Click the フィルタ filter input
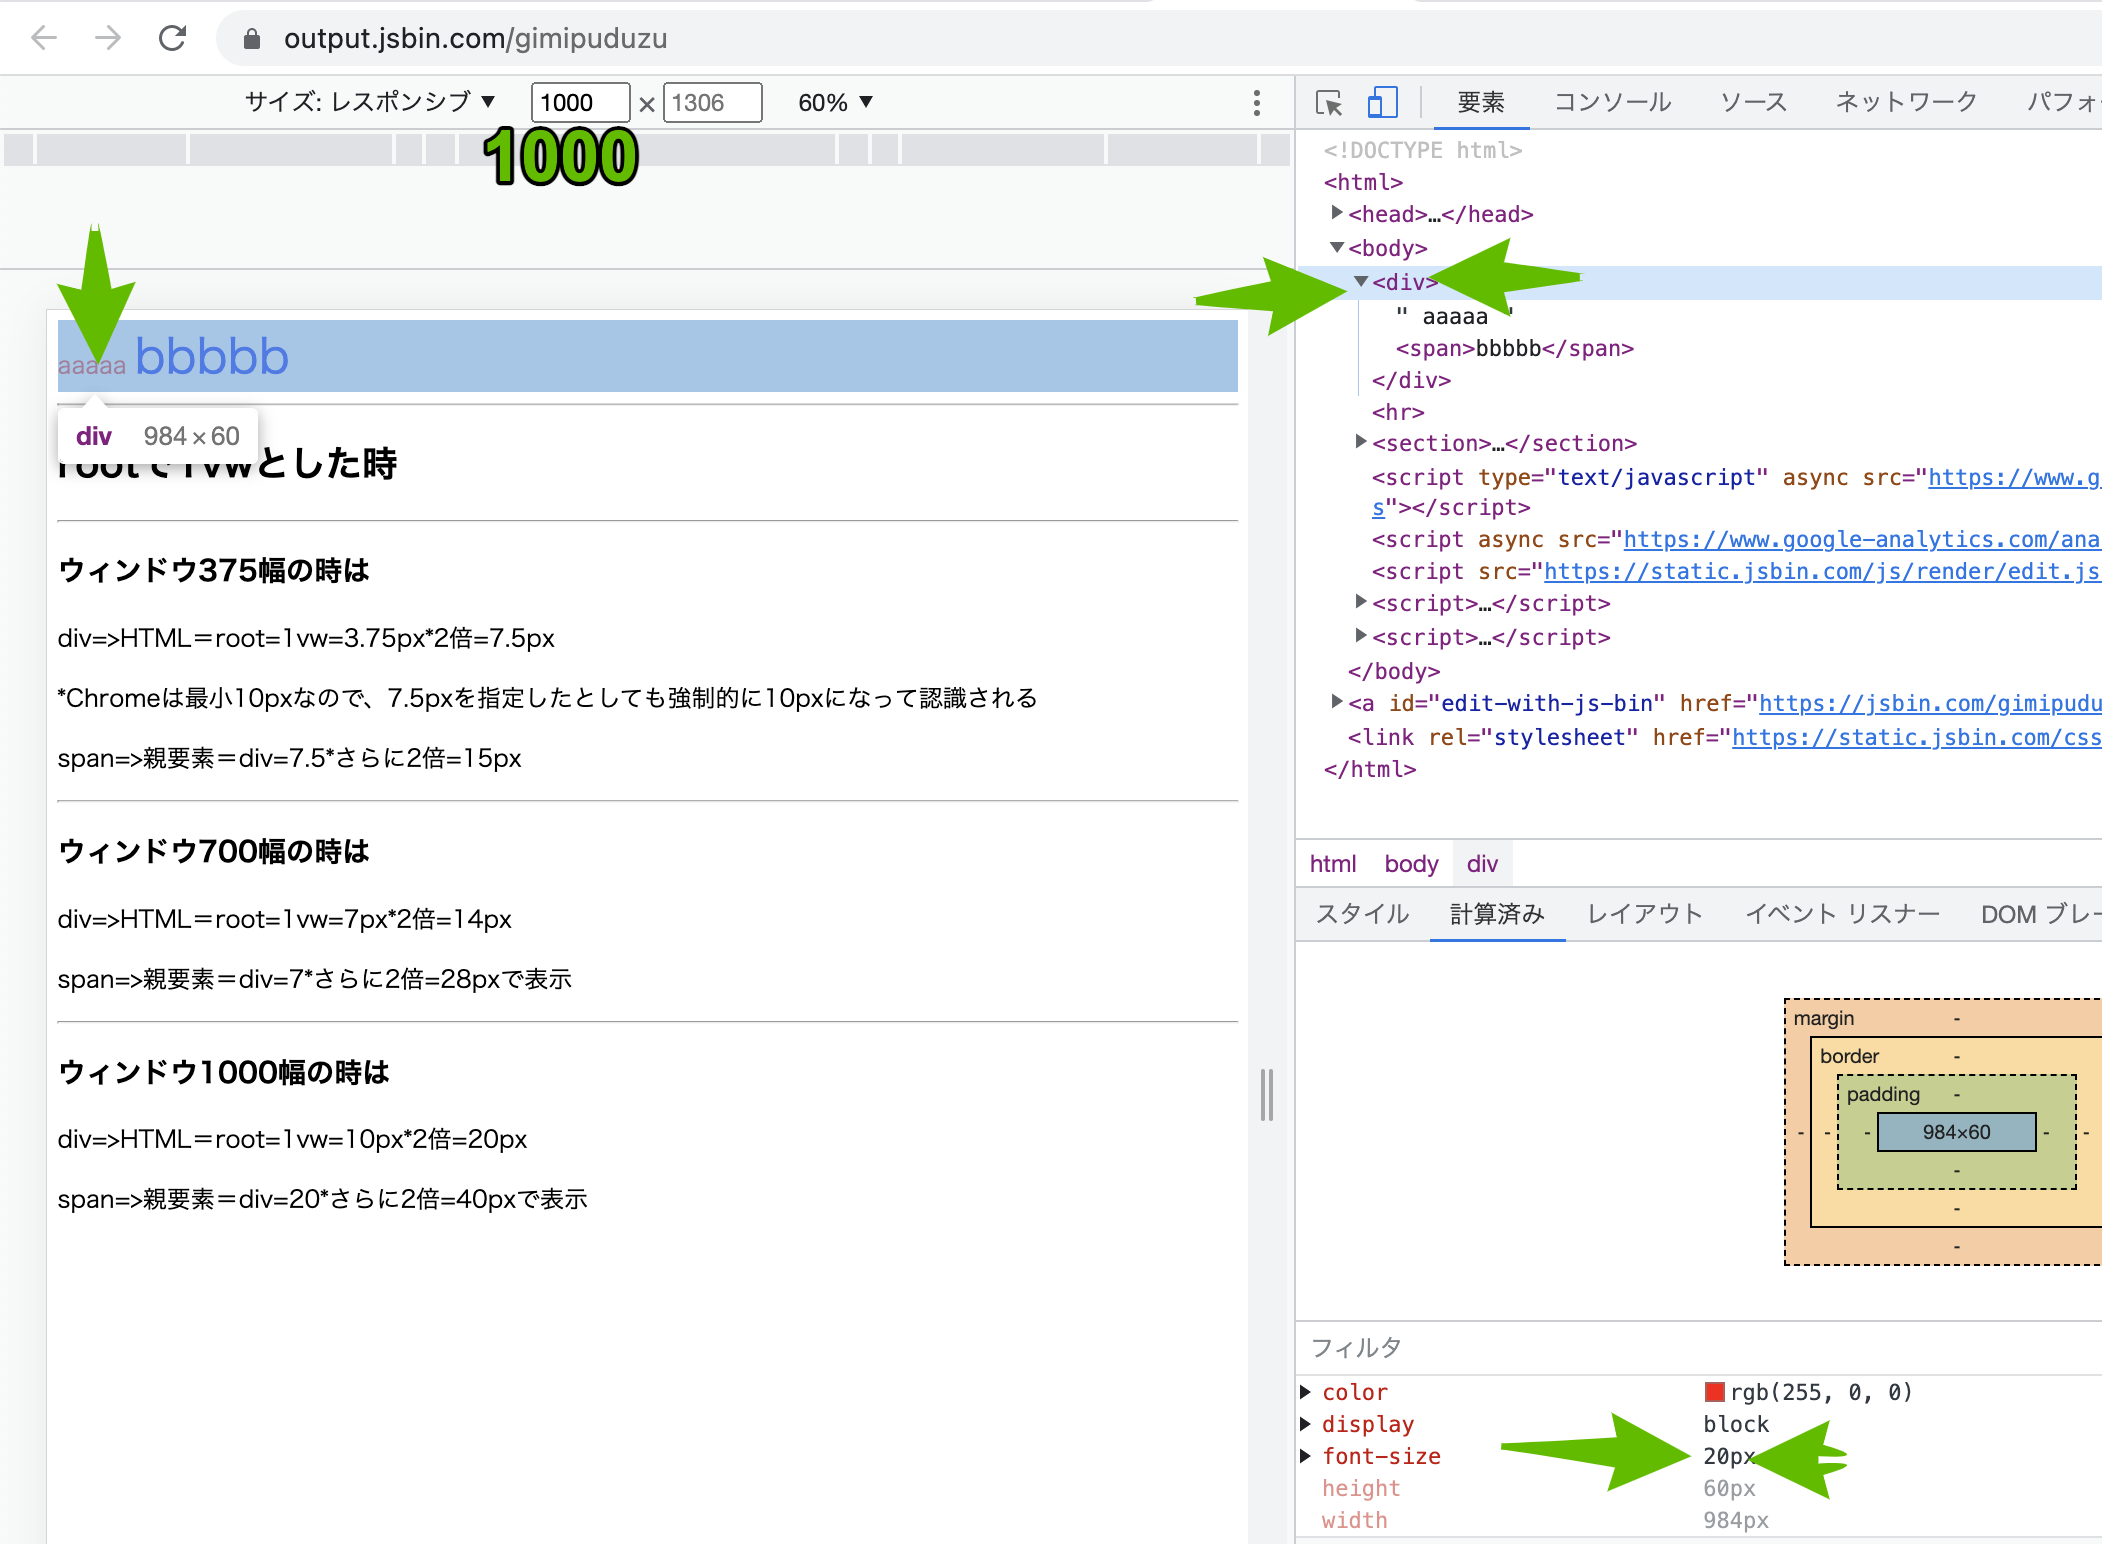This screenshot has height=1544, width=2102. [x=1700, y=1348]
